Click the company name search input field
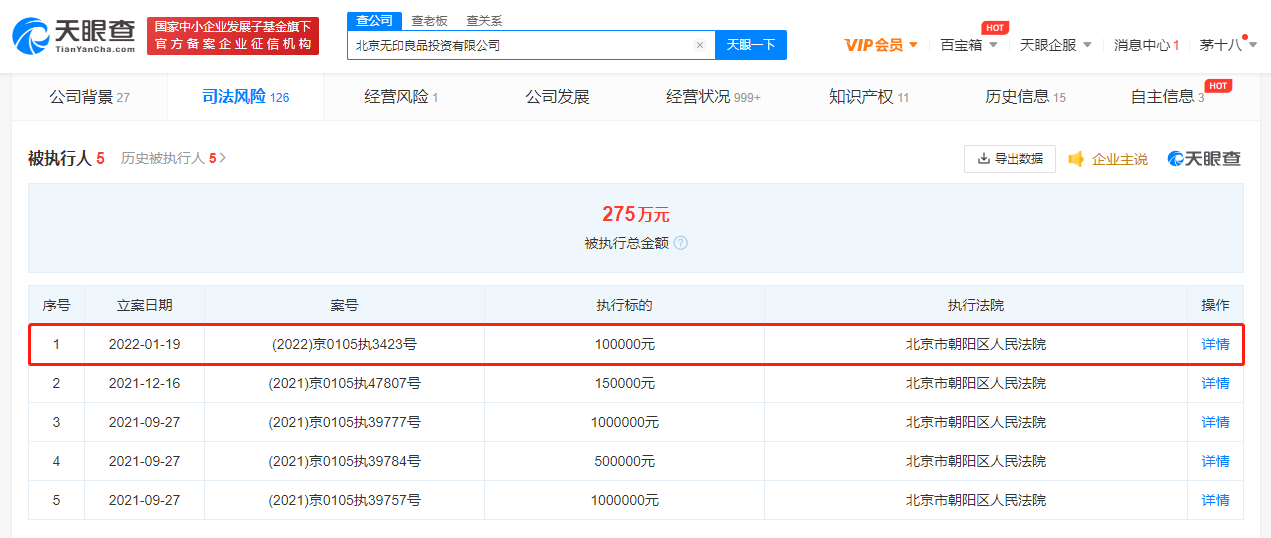The image size is (1271, 538). tap(520, 45)
